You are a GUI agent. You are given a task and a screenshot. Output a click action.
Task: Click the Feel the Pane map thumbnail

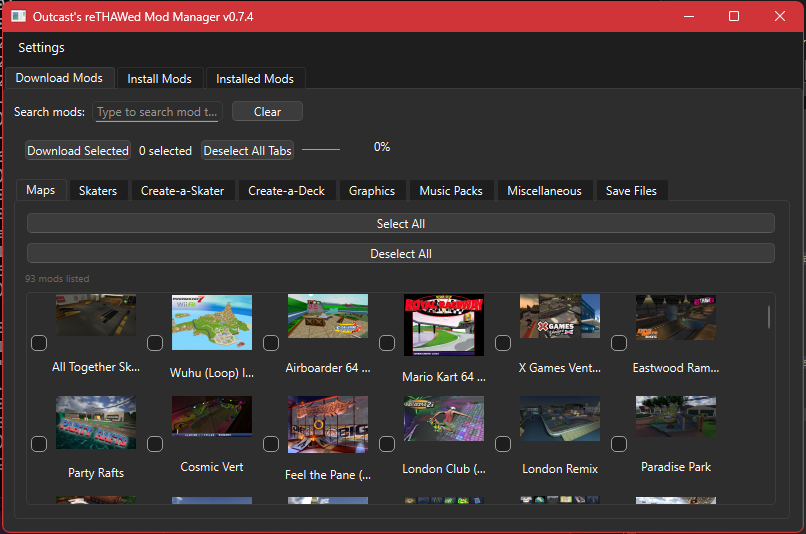click(328, 425)
